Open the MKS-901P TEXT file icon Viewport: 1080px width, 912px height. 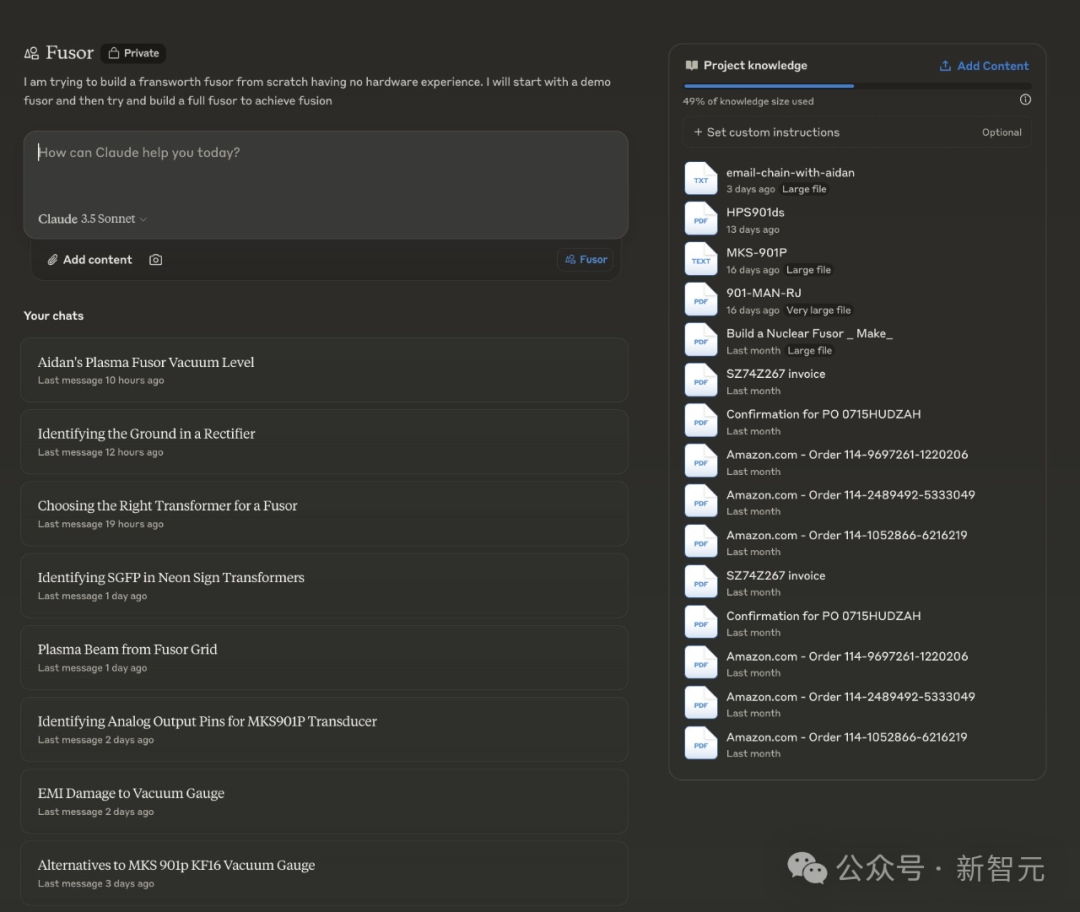(701, 259)
